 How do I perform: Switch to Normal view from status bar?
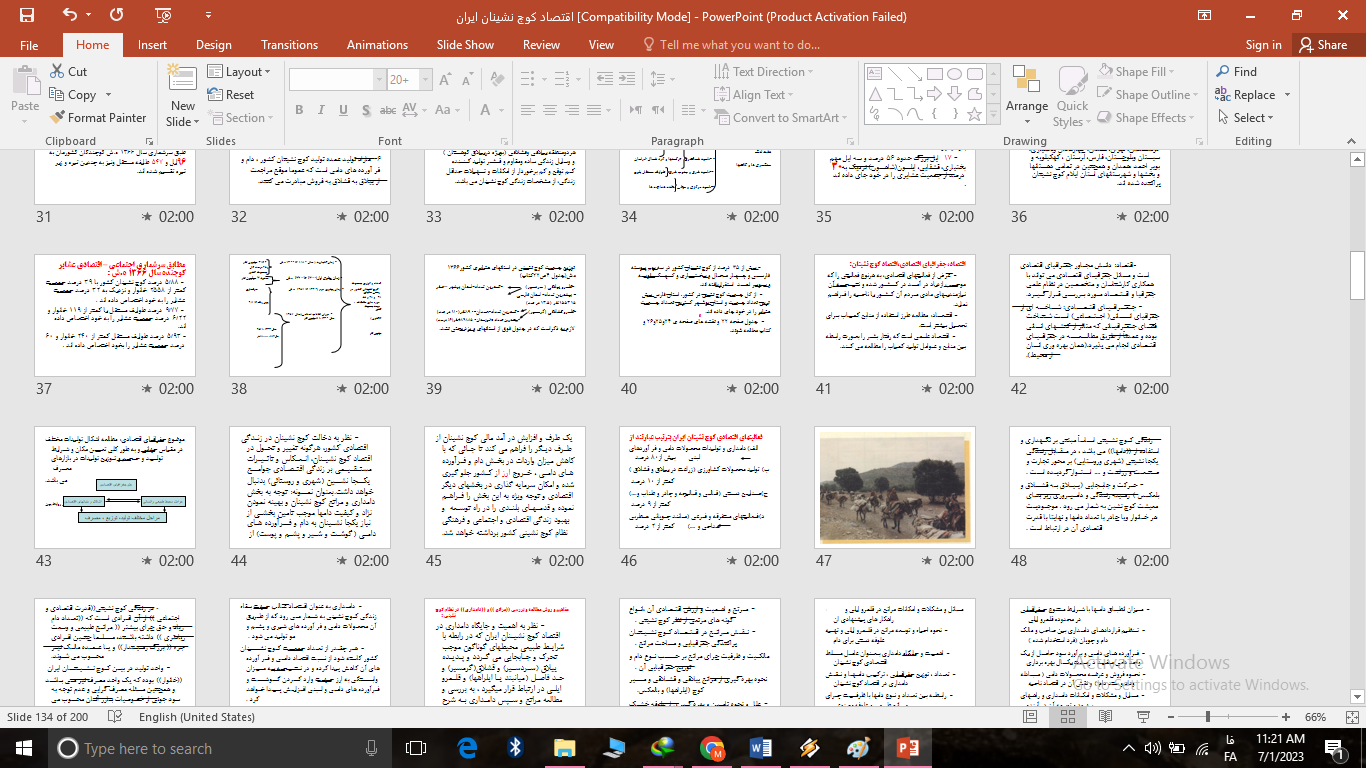click(1030, 717)
